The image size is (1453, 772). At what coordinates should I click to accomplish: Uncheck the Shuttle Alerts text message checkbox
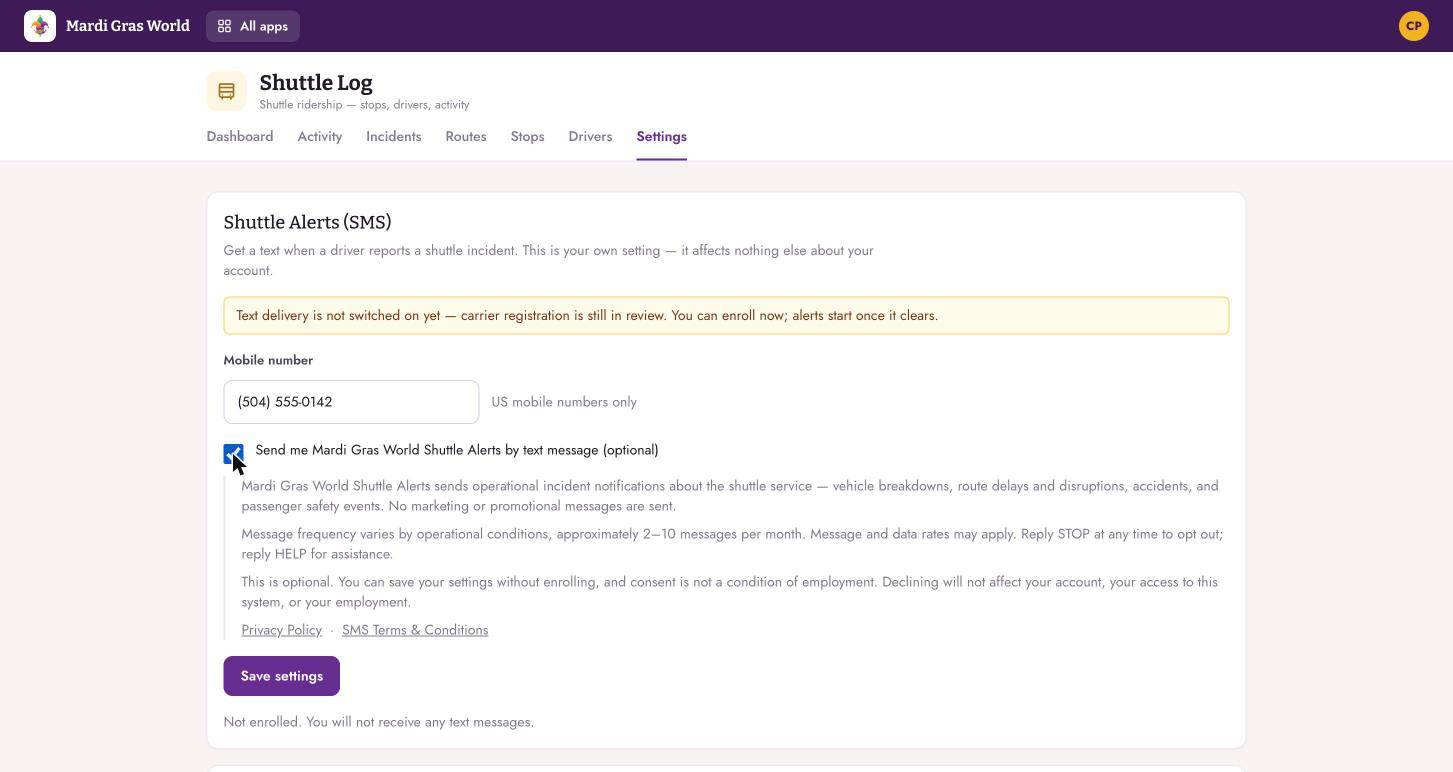(x=233, y=454)
